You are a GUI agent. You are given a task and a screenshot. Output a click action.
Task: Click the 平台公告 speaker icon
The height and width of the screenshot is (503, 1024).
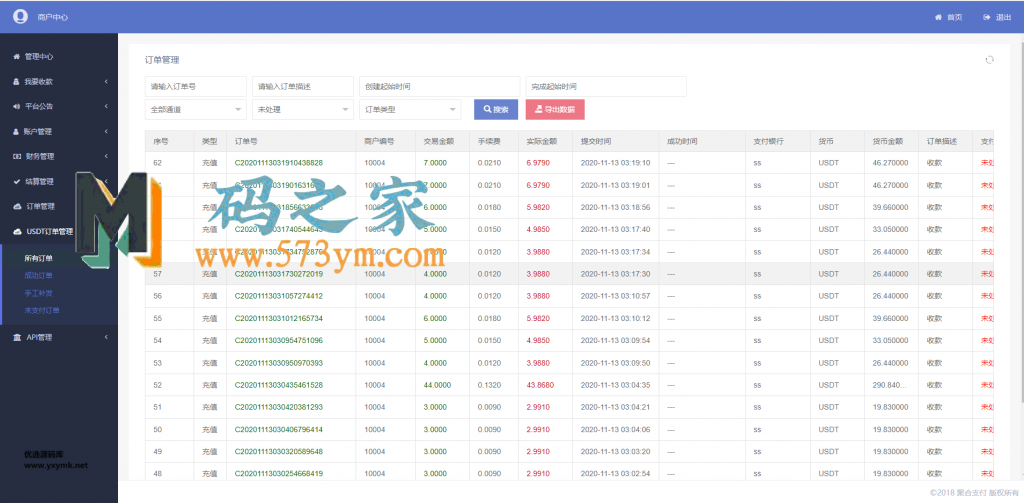pos(16,106)
